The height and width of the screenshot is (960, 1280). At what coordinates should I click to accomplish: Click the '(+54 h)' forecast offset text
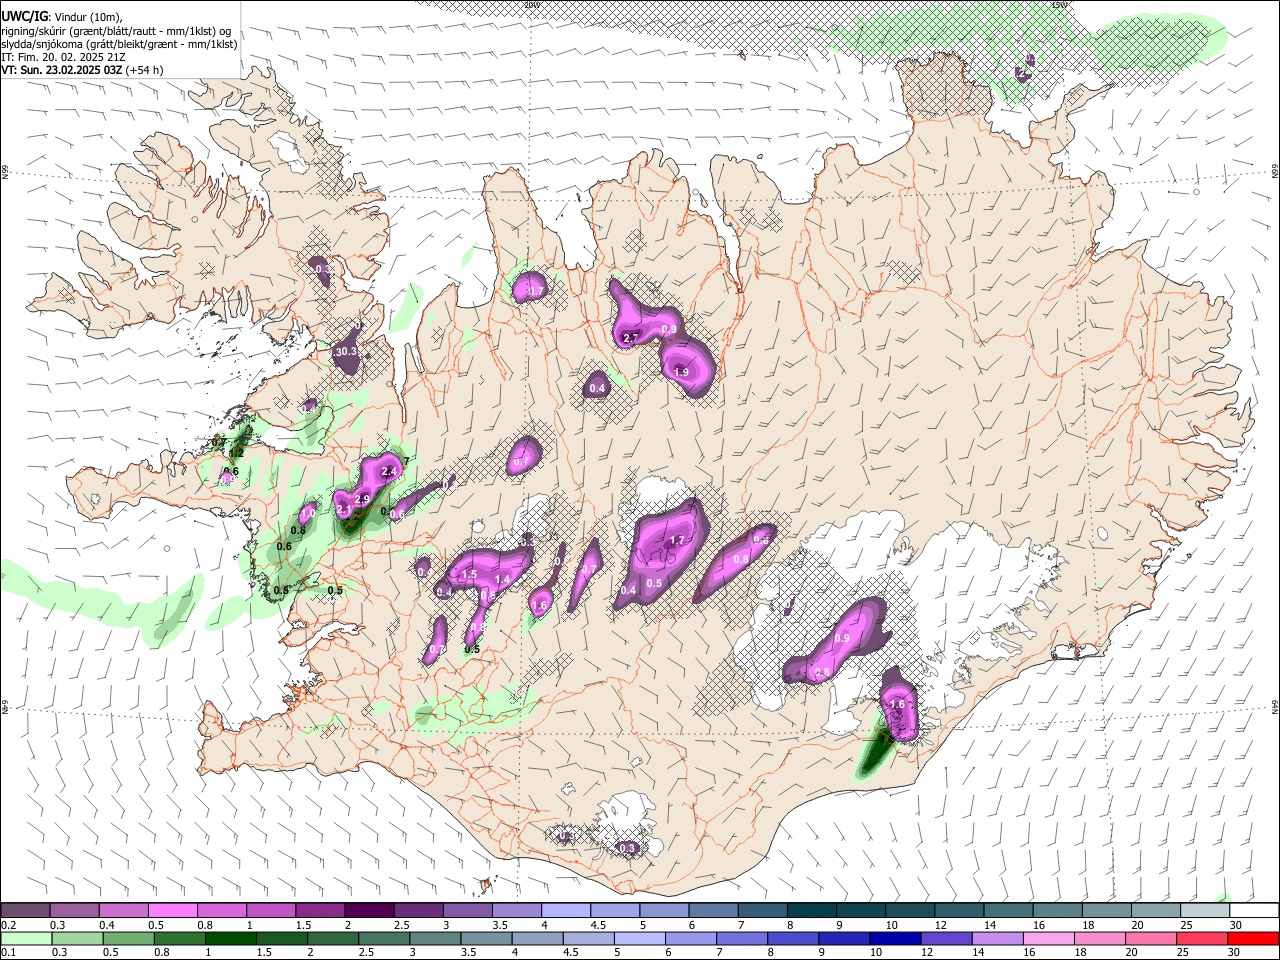(145, 70)
